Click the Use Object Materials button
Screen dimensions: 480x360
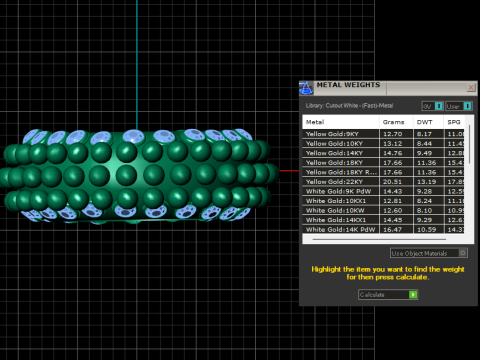pos(429,253)
